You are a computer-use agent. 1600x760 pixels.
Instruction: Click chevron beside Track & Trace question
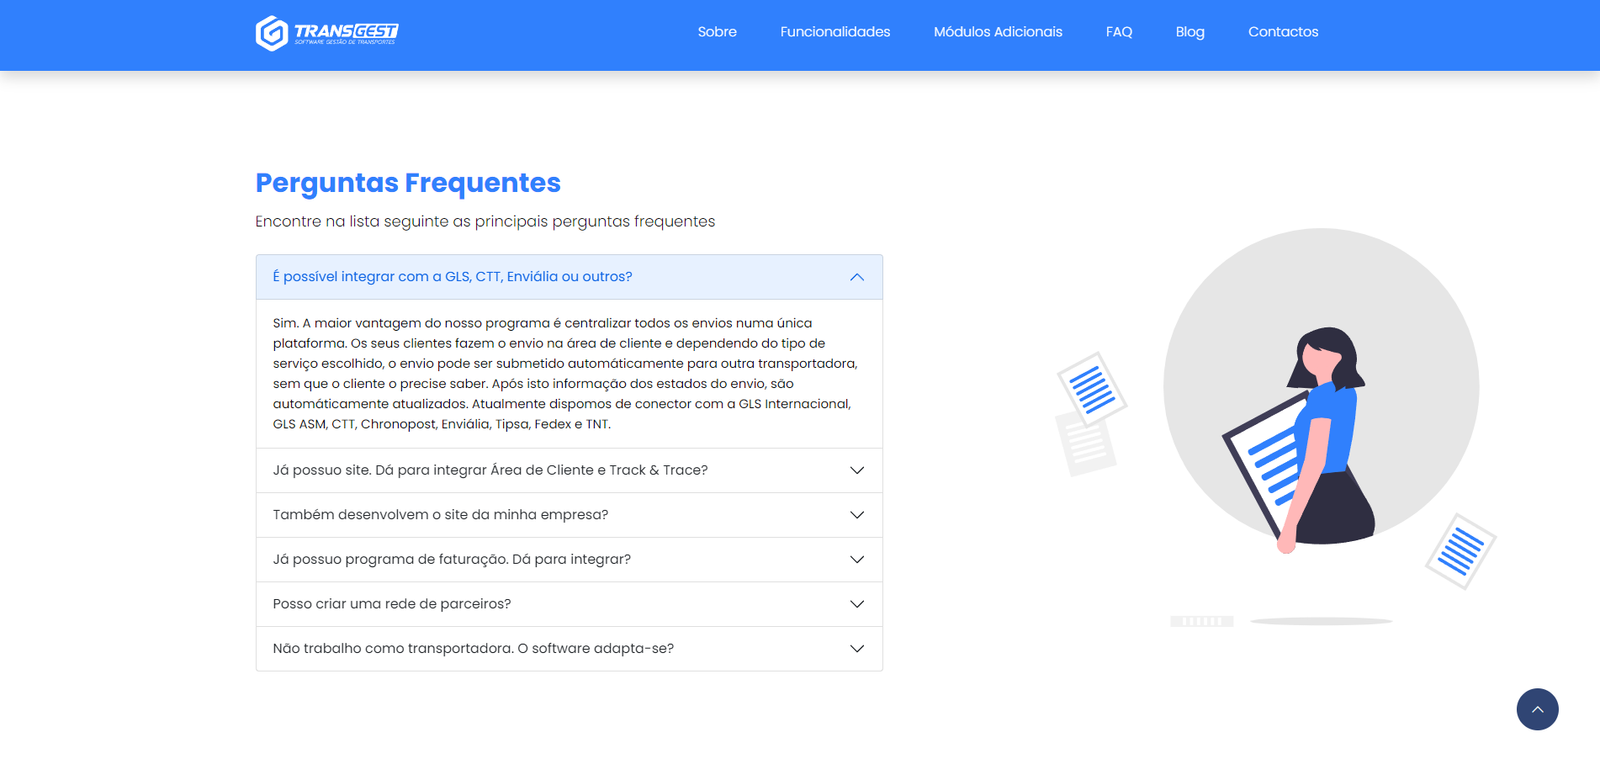tap(857, 470)
